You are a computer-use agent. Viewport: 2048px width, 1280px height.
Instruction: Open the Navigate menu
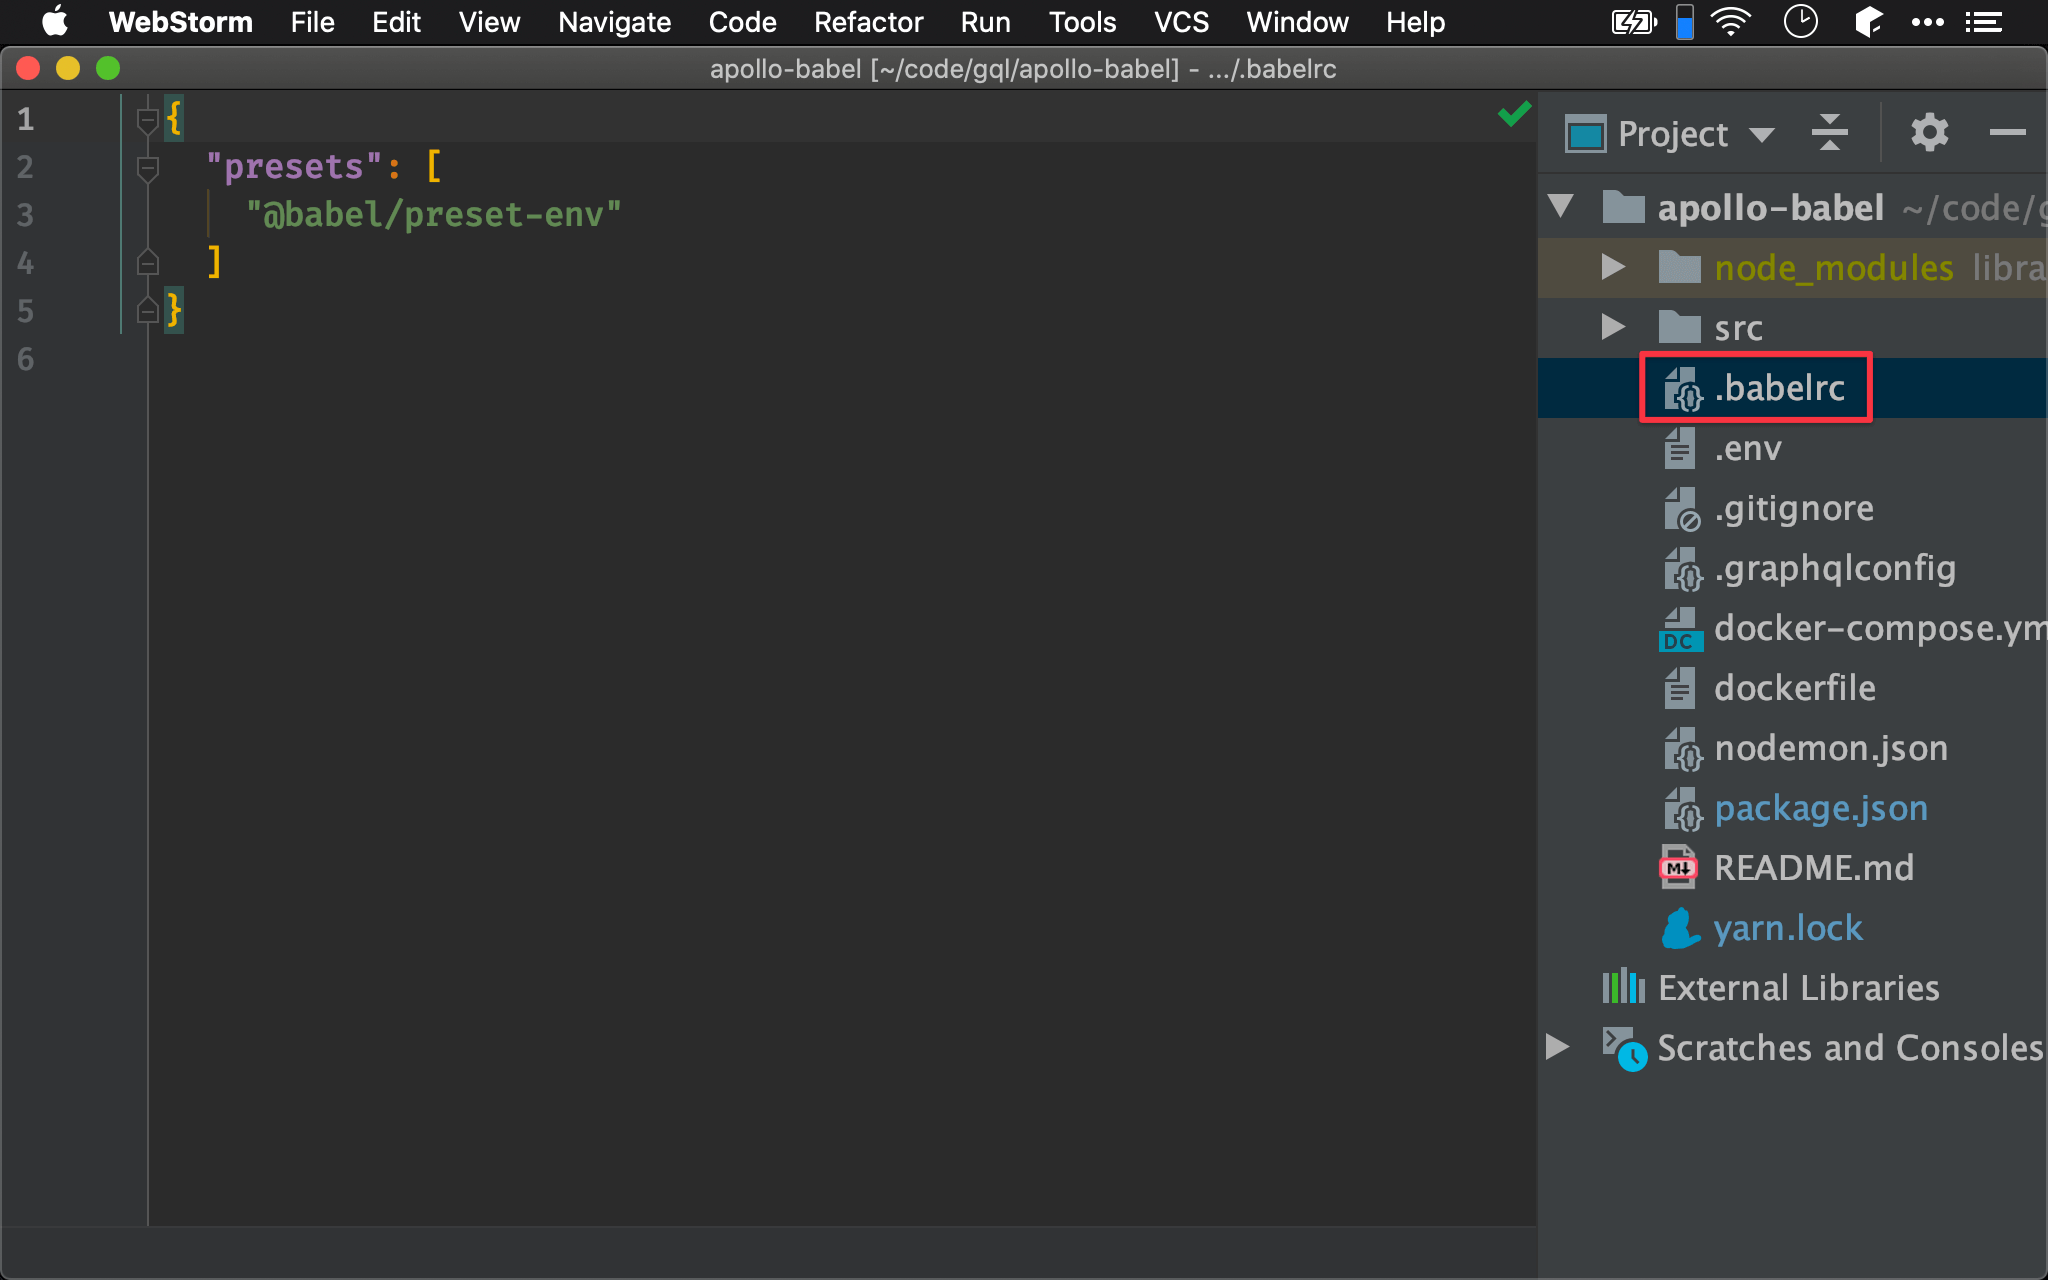point(614,22)
